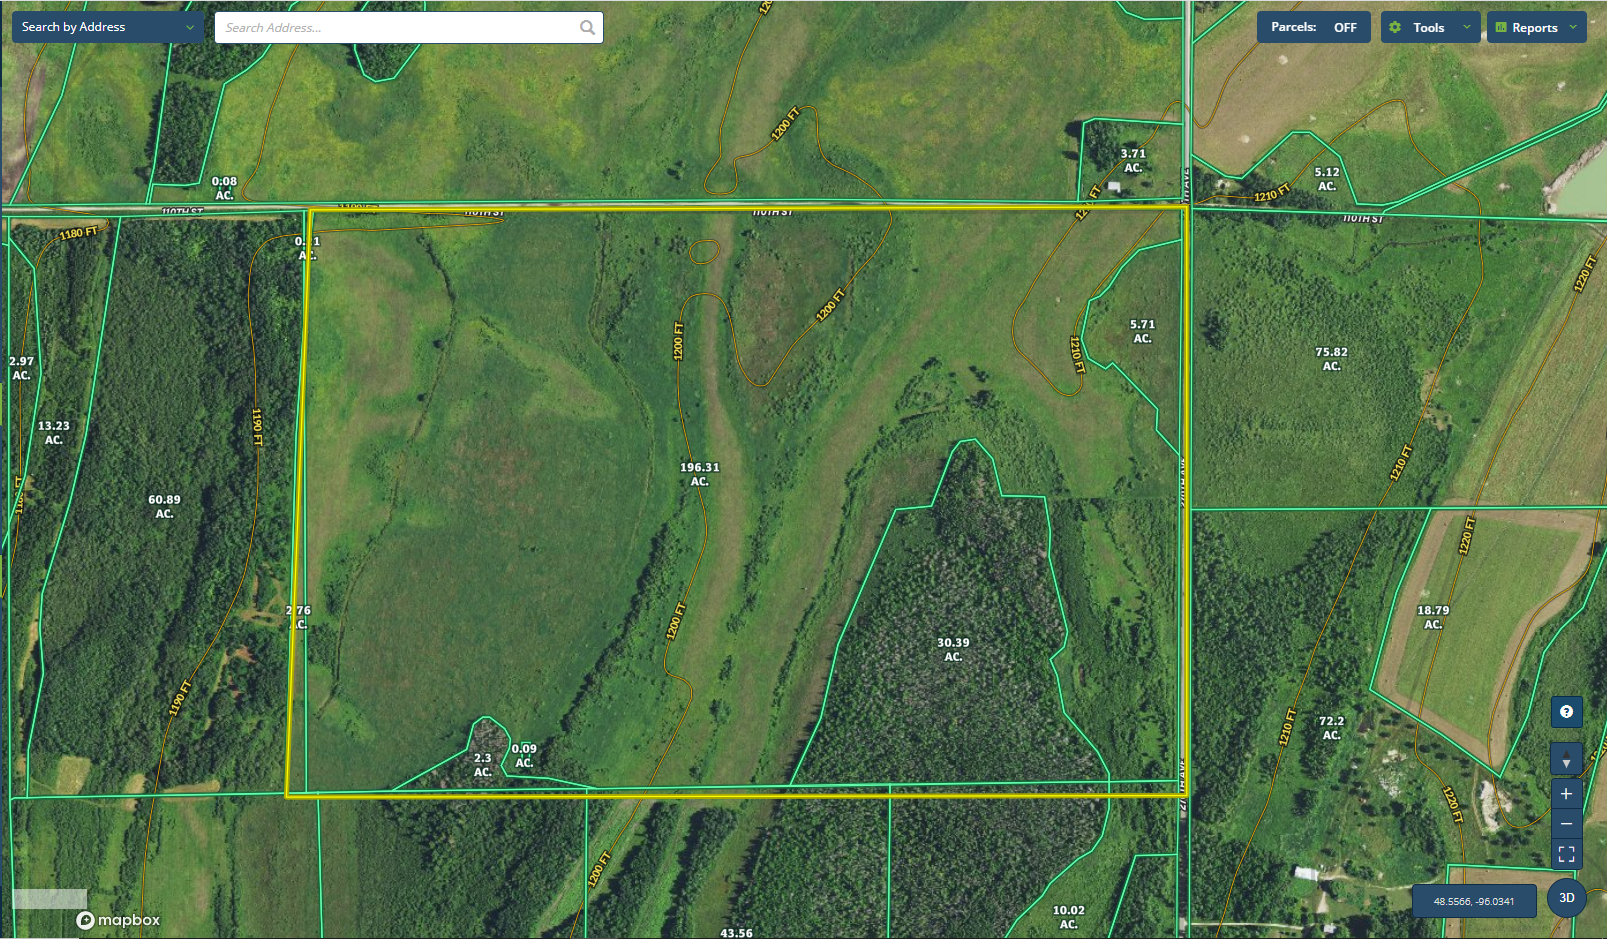Select the 60.89 AC parcel label
This screenshot has height=939, width=1607.
click(x=164, y=507)
